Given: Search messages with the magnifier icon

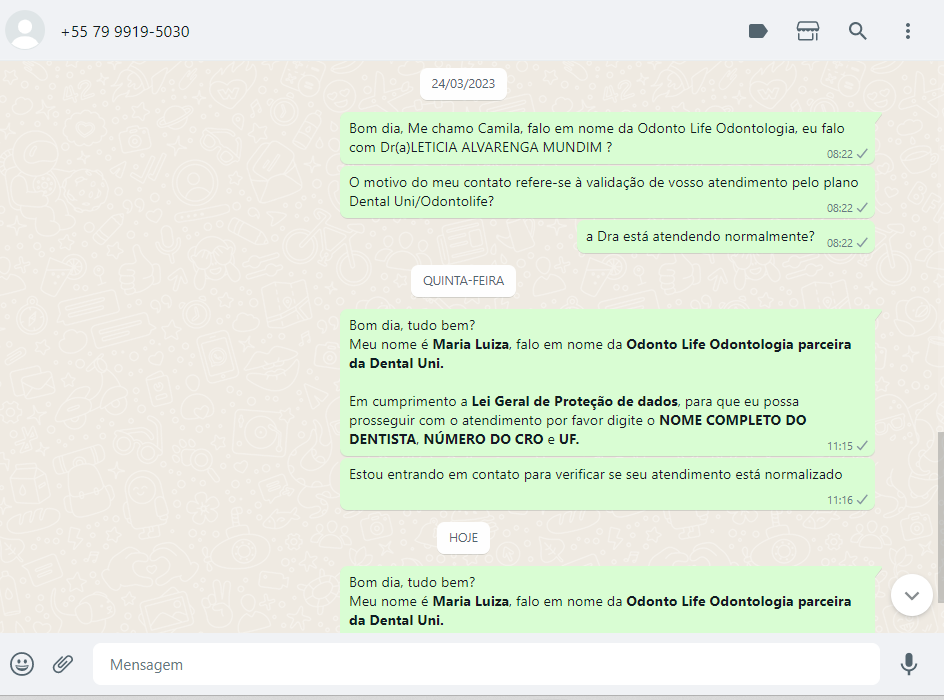Looking at the screenshot, I should (x=857, y=31).
